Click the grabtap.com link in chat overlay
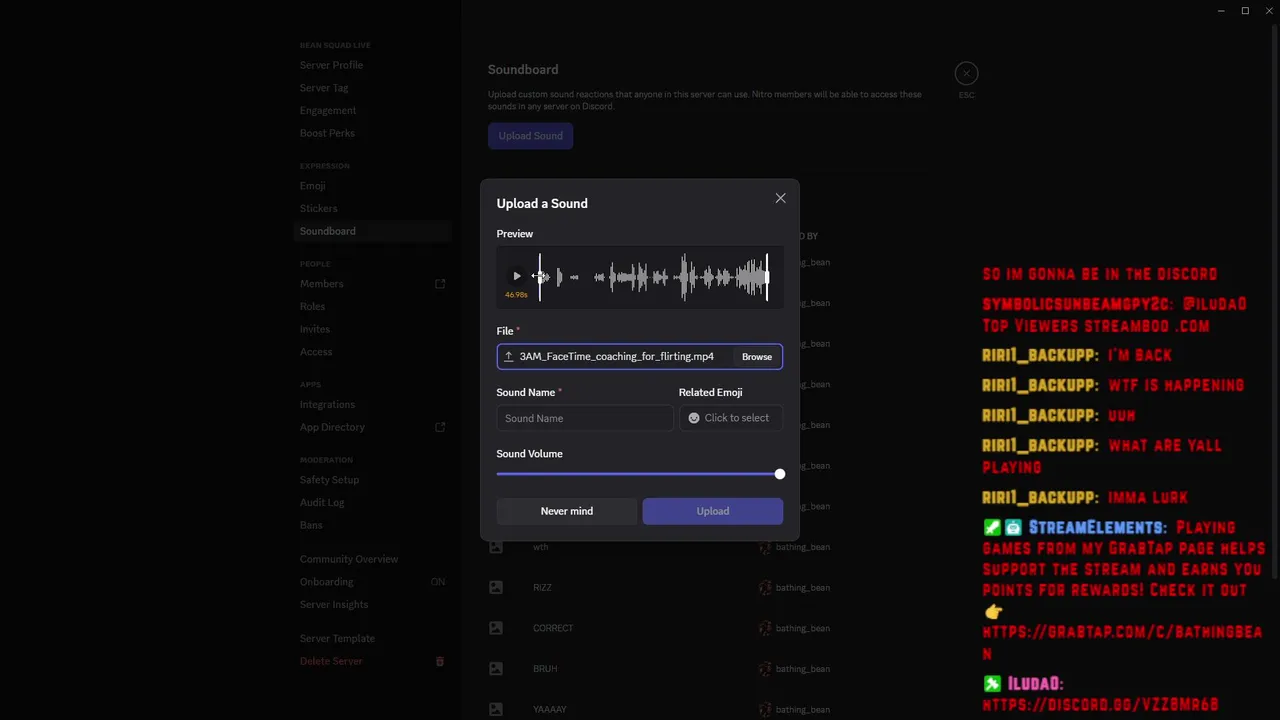1280x720 pixels. pos(1122,642)
